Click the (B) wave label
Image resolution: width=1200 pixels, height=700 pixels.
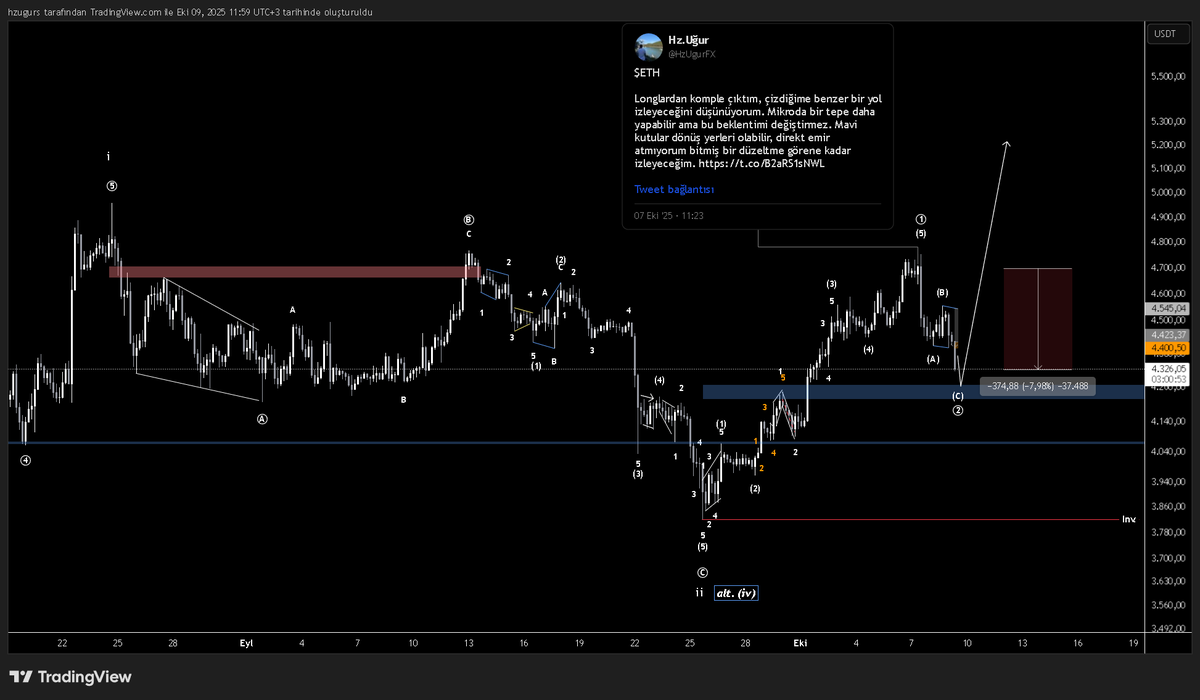(942, 293)
